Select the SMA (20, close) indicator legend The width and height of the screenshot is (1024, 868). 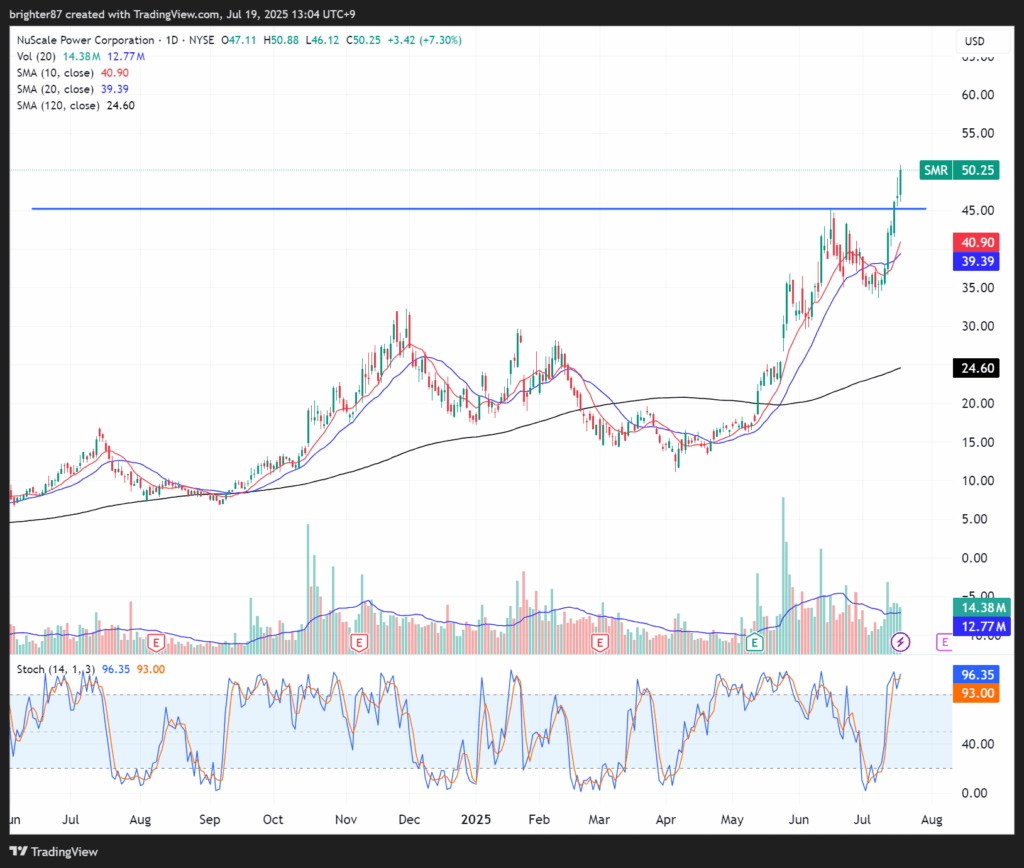[55, 89]
